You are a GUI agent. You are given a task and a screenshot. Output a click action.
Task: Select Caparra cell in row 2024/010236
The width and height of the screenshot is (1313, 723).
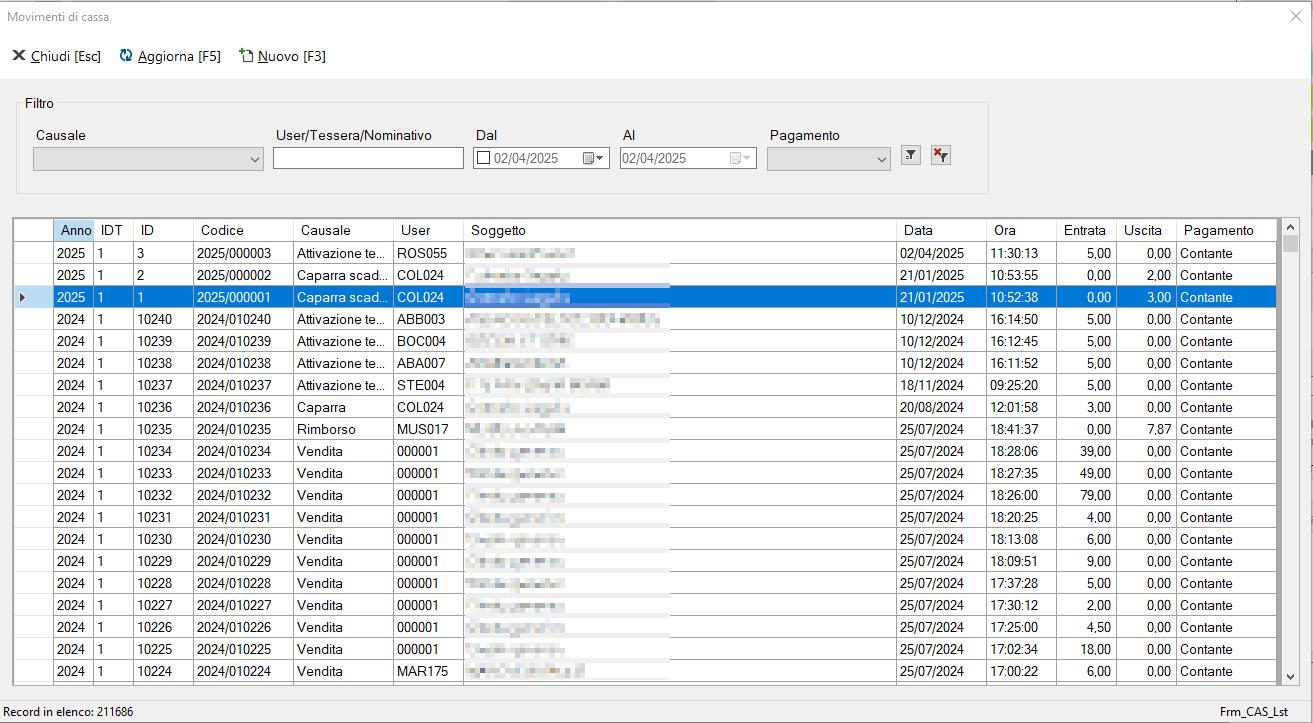point(343,407)
